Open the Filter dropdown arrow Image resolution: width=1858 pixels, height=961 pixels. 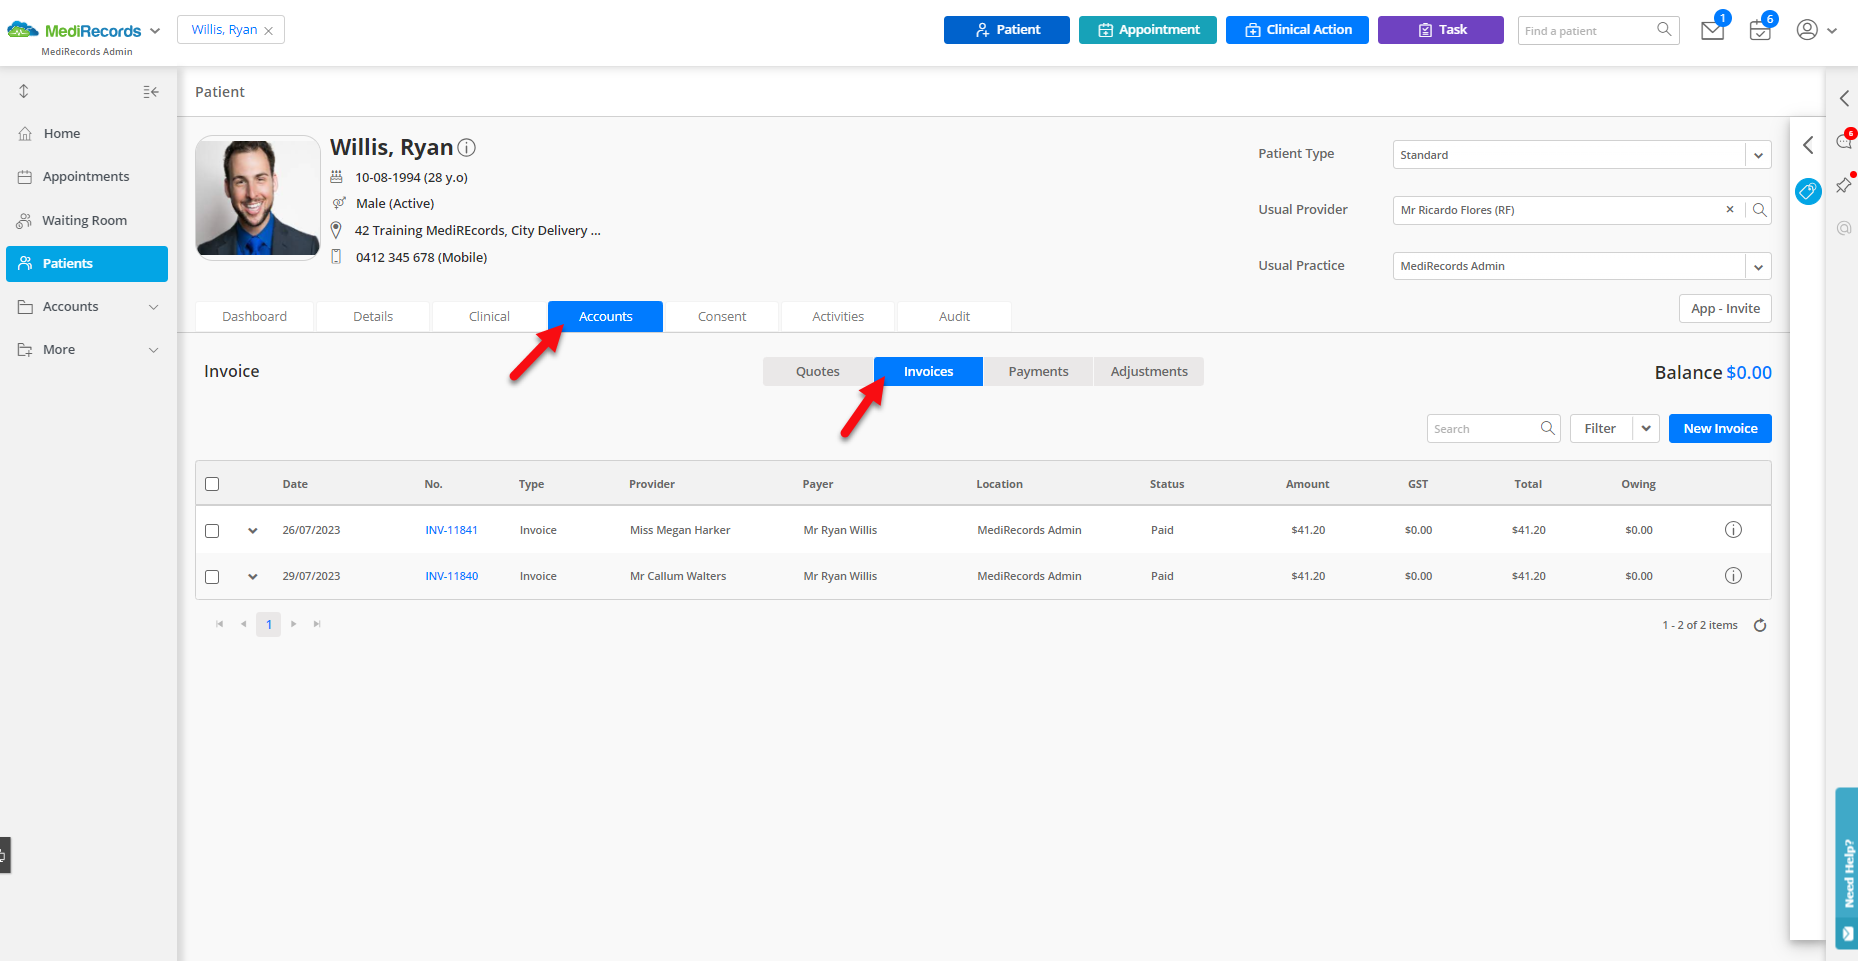tap(1646, 428)
